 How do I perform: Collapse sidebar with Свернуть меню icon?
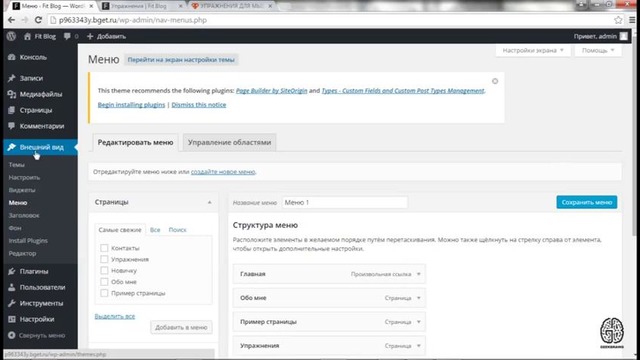pos(11,335)
